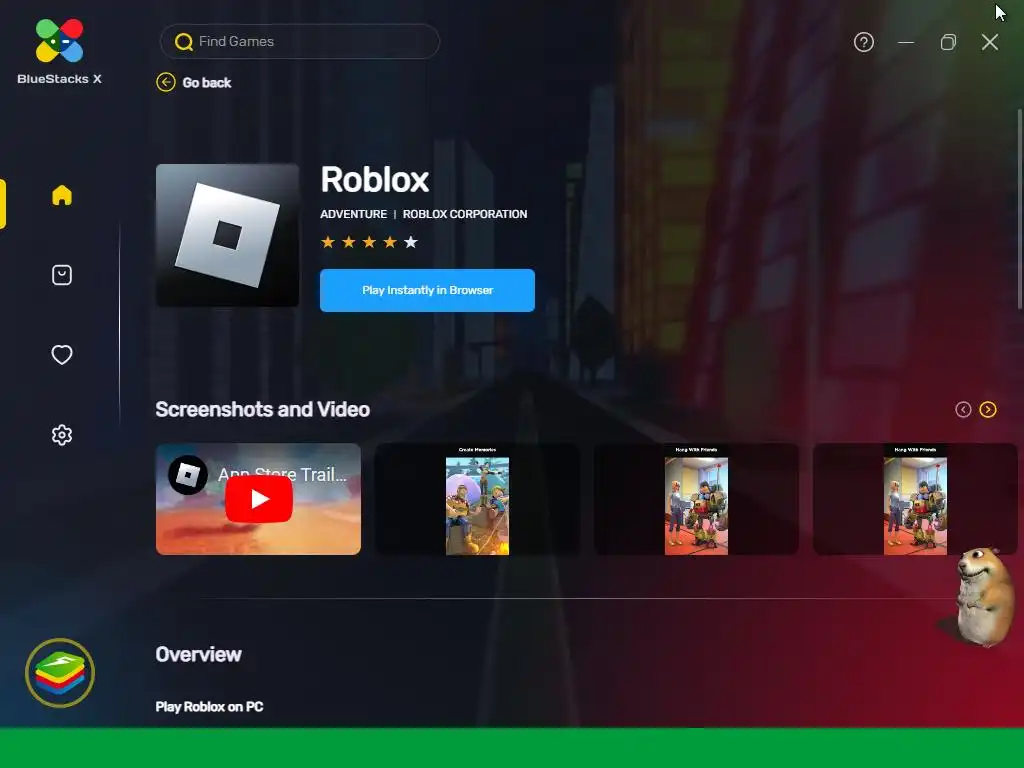
Task: Click the Roblox channel avatar on video
Action: click(188, 475)
